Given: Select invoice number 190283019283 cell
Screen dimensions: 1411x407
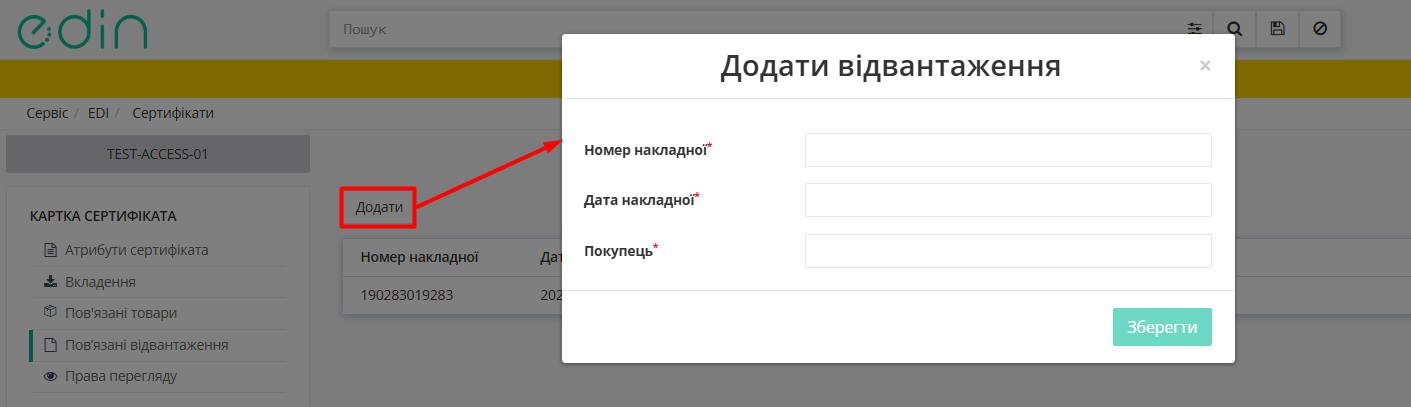Looking at the screenshot, I should [408, 296].
